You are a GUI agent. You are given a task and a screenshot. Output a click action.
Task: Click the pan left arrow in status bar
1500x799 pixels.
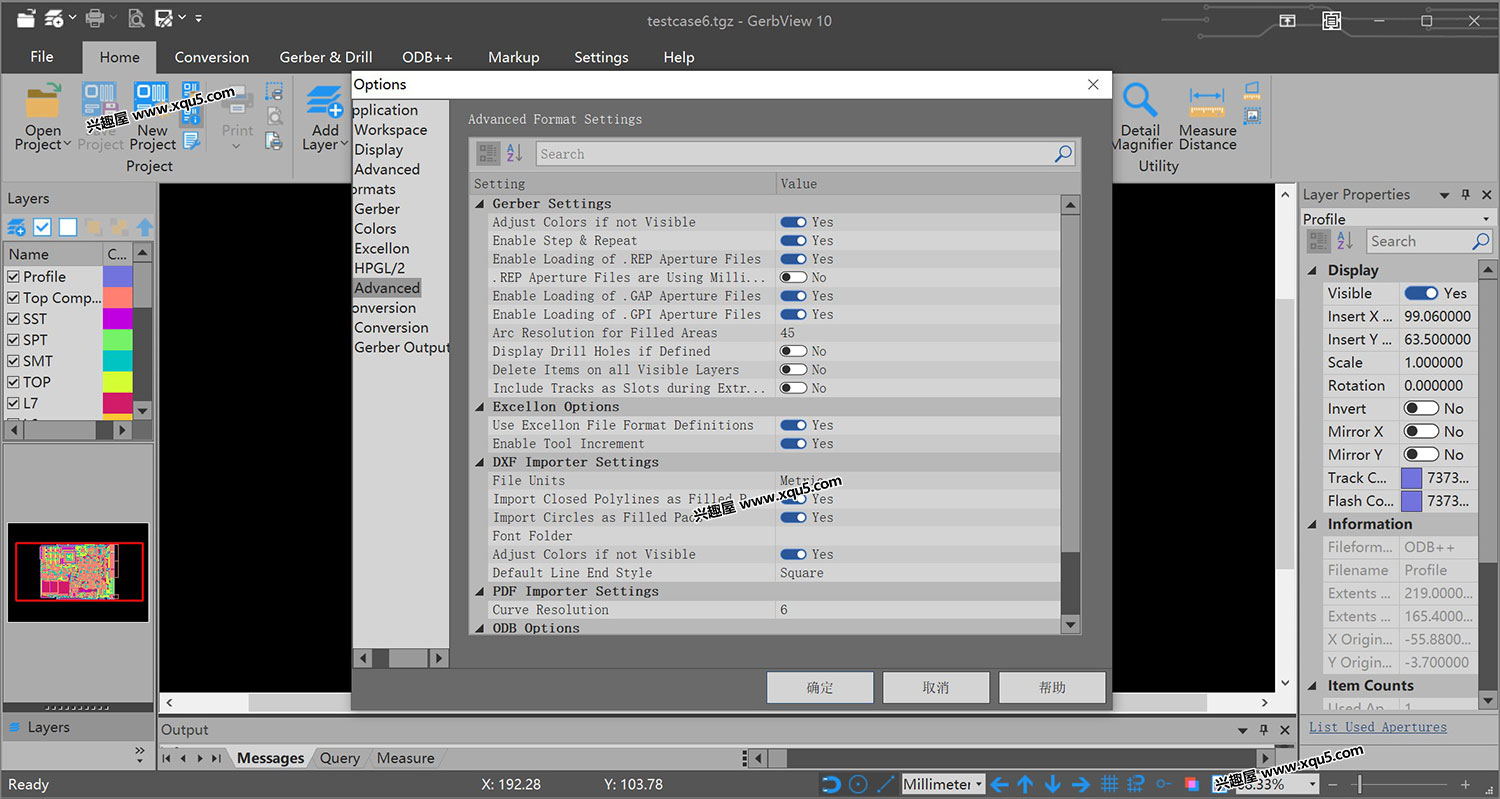pyautogui.click(x=999, y=784)
